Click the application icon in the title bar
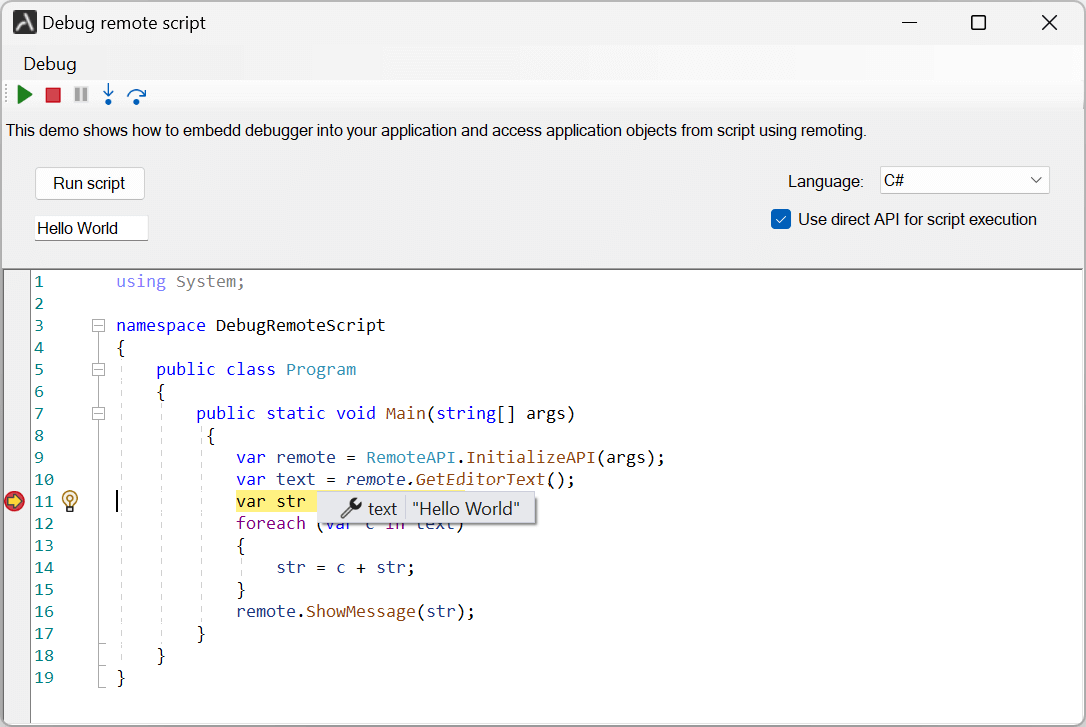The height and width of the screenshot is (727, 1086). (25, 22)
